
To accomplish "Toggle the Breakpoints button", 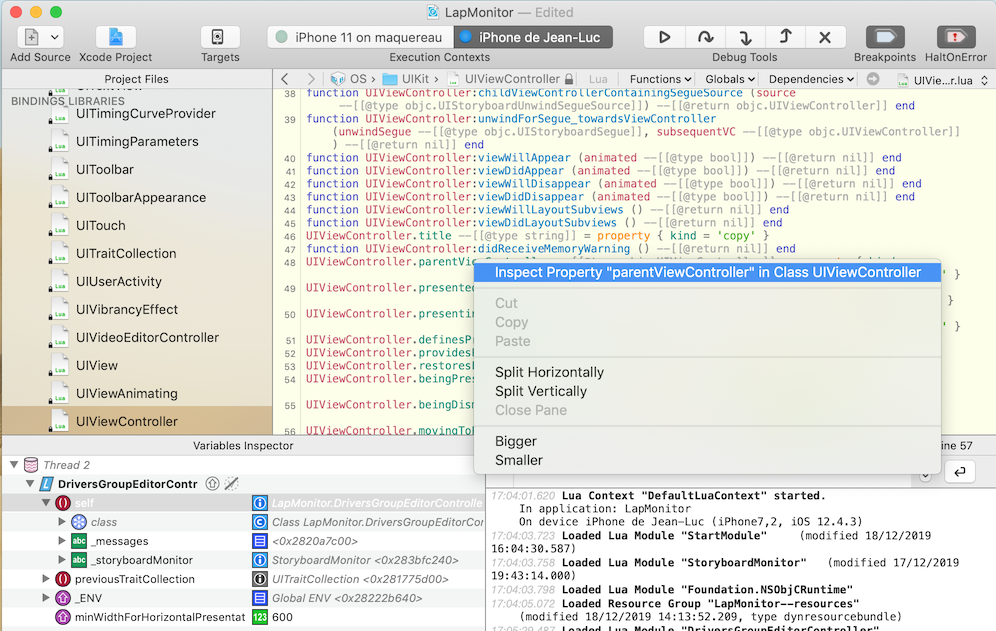I will click(x=885, y=37).
